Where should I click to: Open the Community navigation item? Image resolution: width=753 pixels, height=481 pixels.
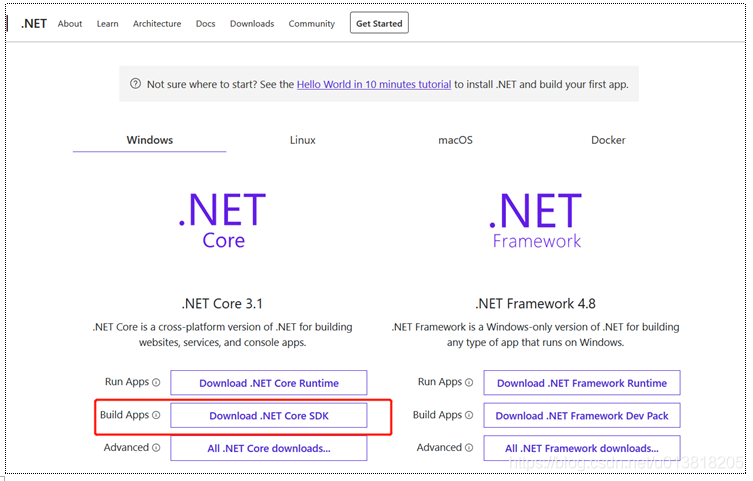pyautogui.click(x=312, y=24)
